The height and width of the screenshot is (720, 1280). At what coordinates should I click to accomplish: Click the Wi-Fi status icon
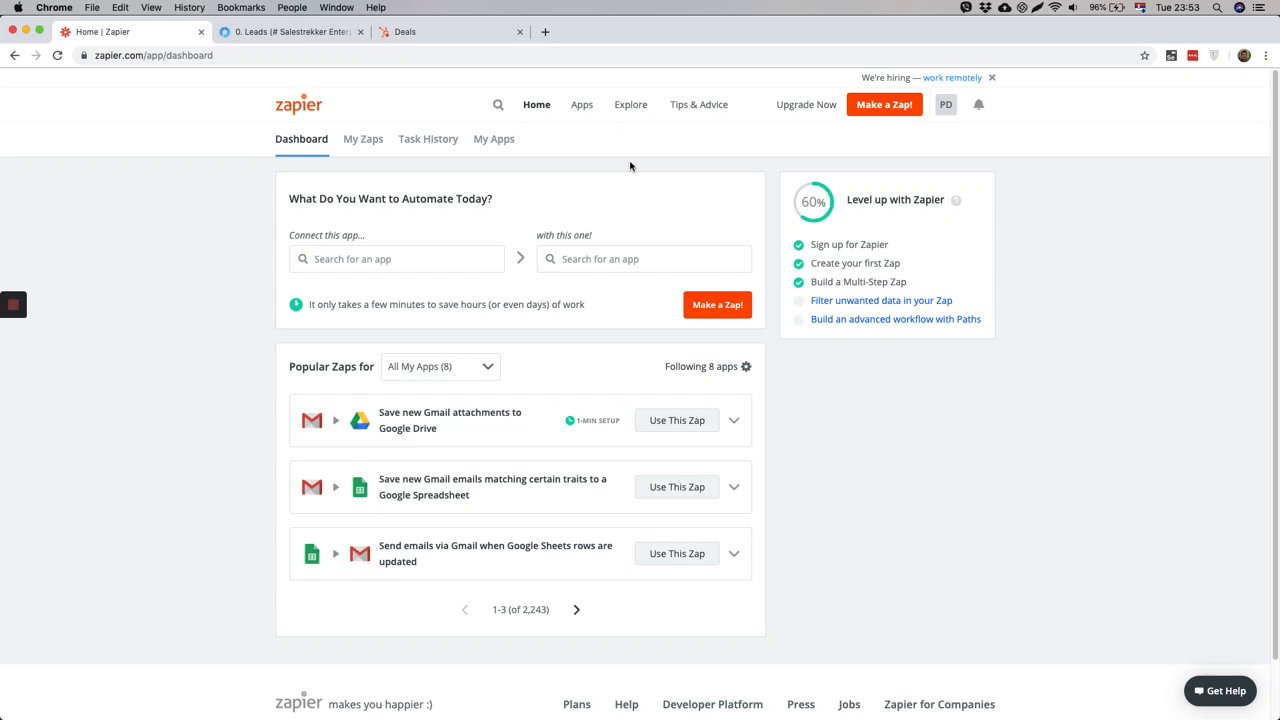(x=1054, y=7)
